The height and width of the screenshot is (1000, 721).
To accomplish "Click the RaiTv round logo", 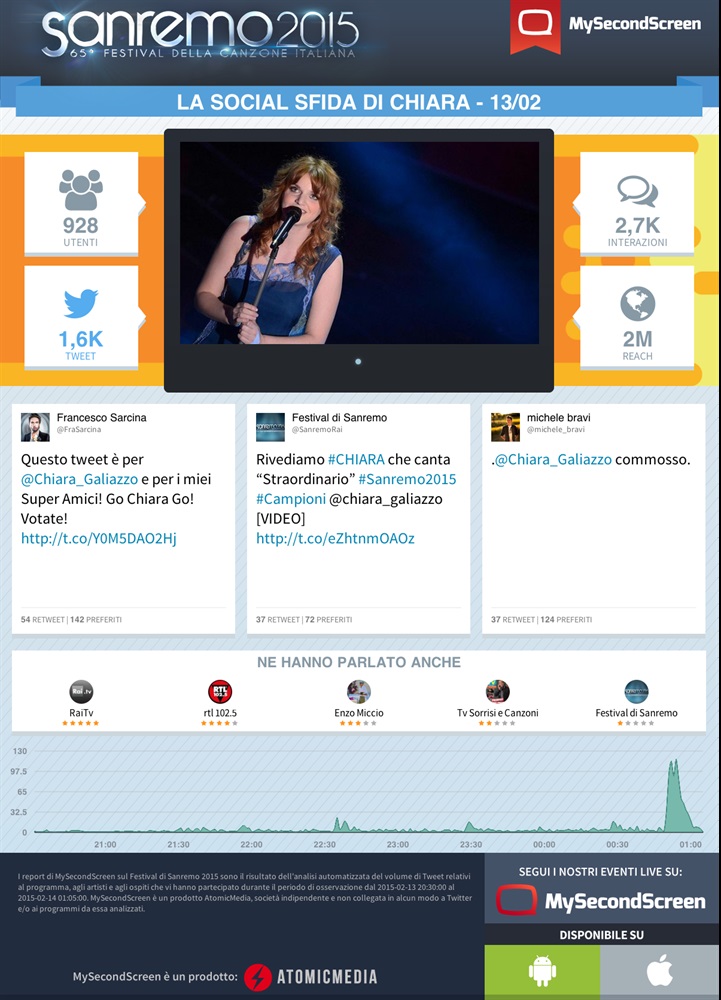I will tap(81, 691).
